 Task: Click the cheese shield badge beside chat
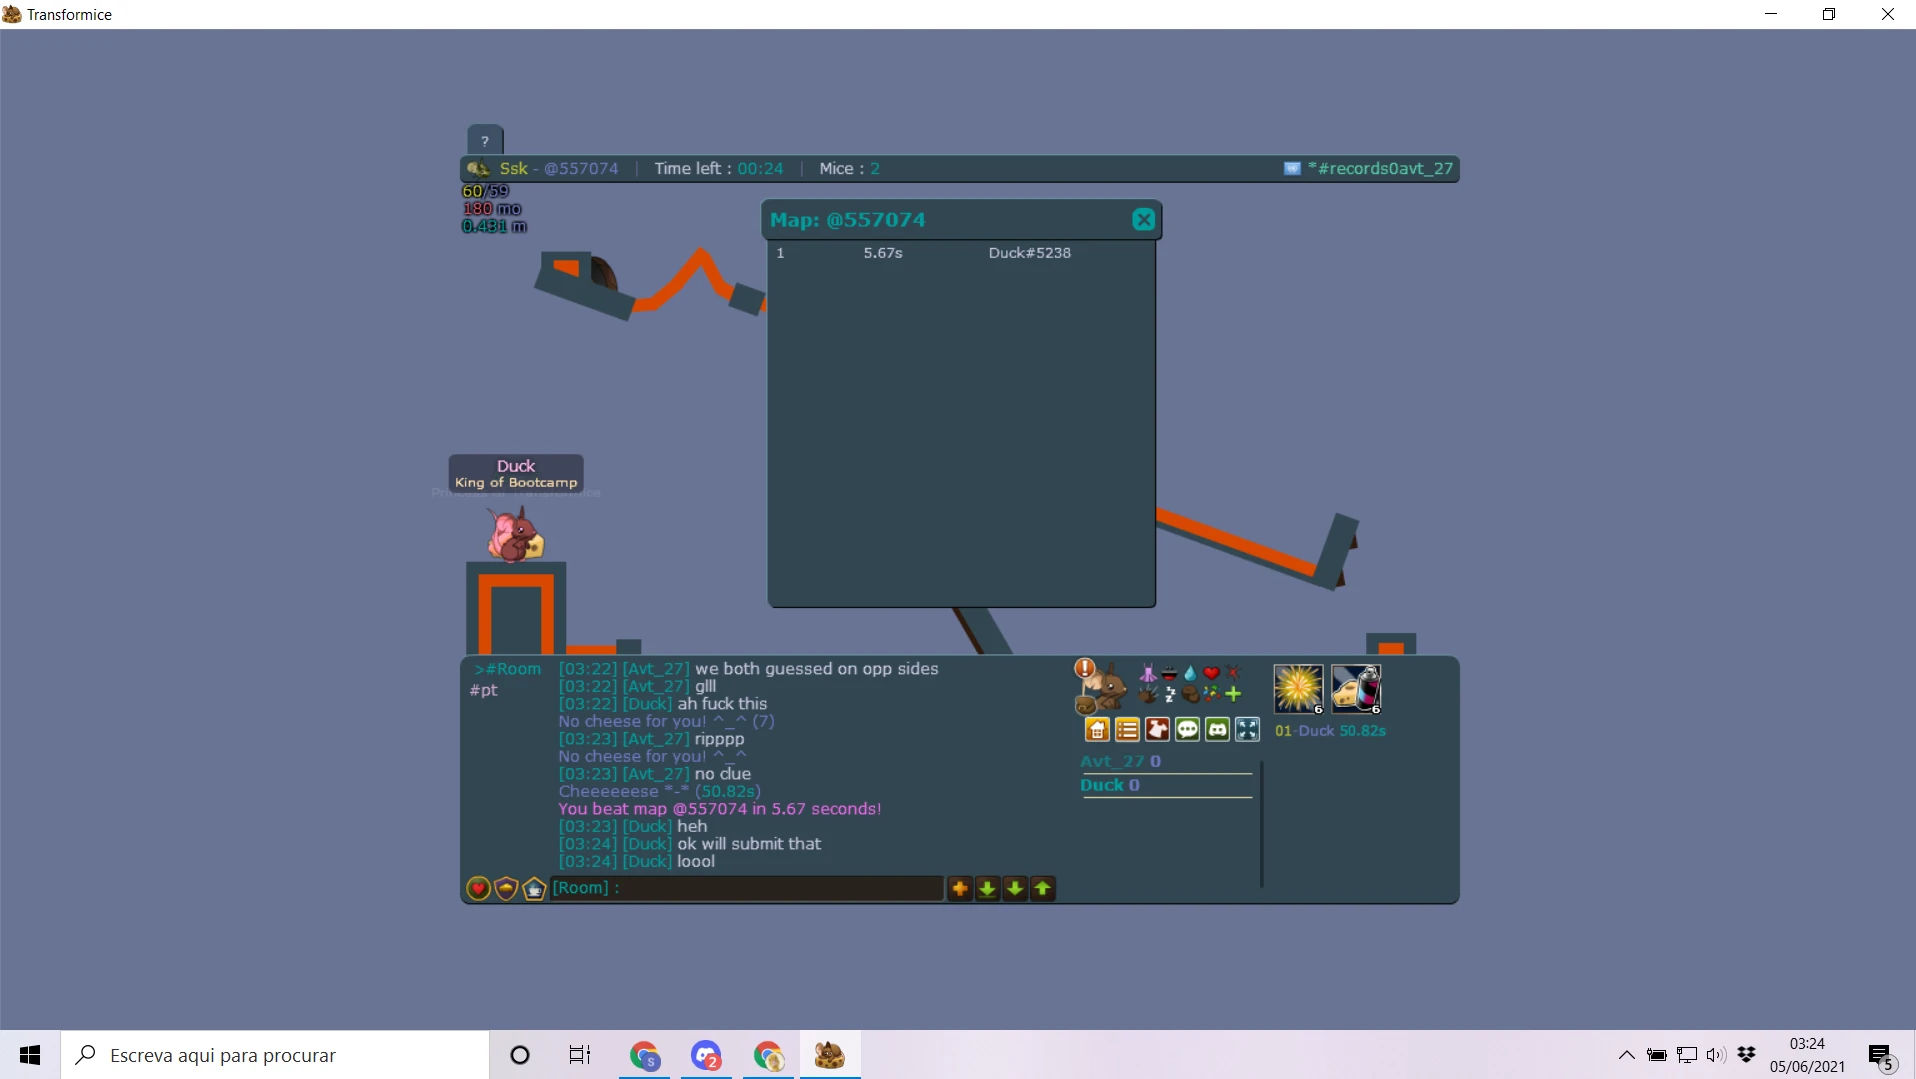(506, 888)
